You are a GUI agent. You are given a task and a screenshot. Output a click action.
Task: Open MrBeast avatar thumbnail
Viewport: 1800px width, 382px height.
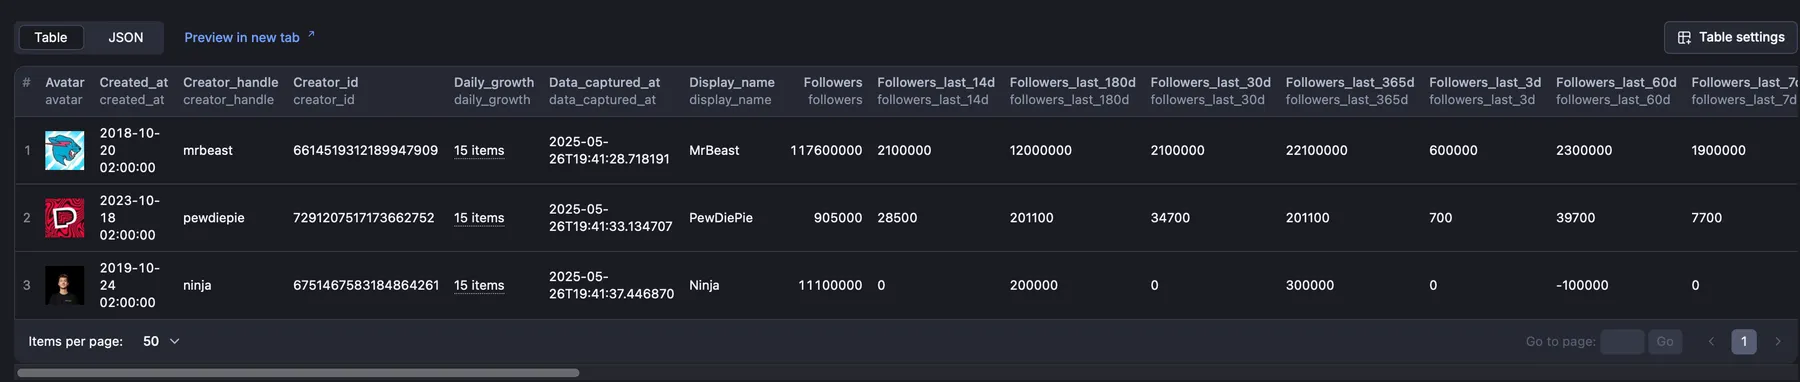(x=64, y=151)
